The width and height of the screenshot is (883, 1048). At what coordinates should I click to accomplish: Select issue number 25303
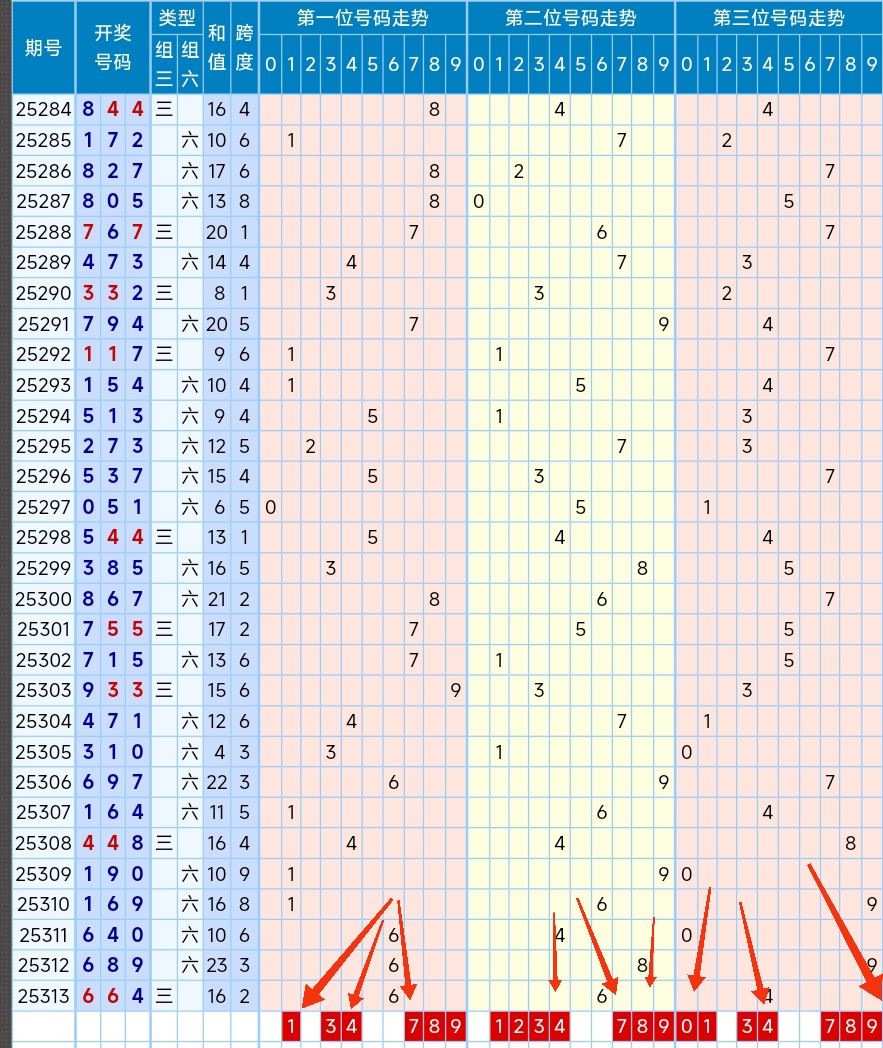click(43, 690)
